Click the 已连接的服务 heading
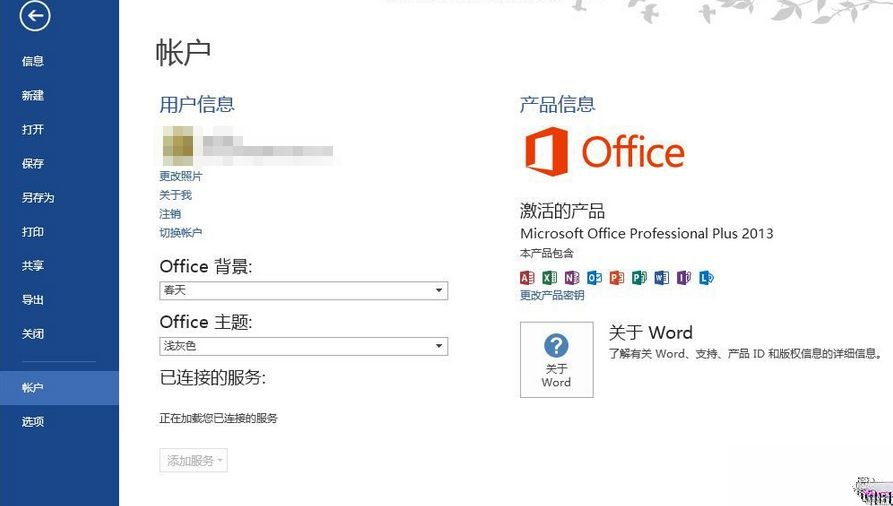The width and height of the screenshot is (893, 506). coord(213,377)
